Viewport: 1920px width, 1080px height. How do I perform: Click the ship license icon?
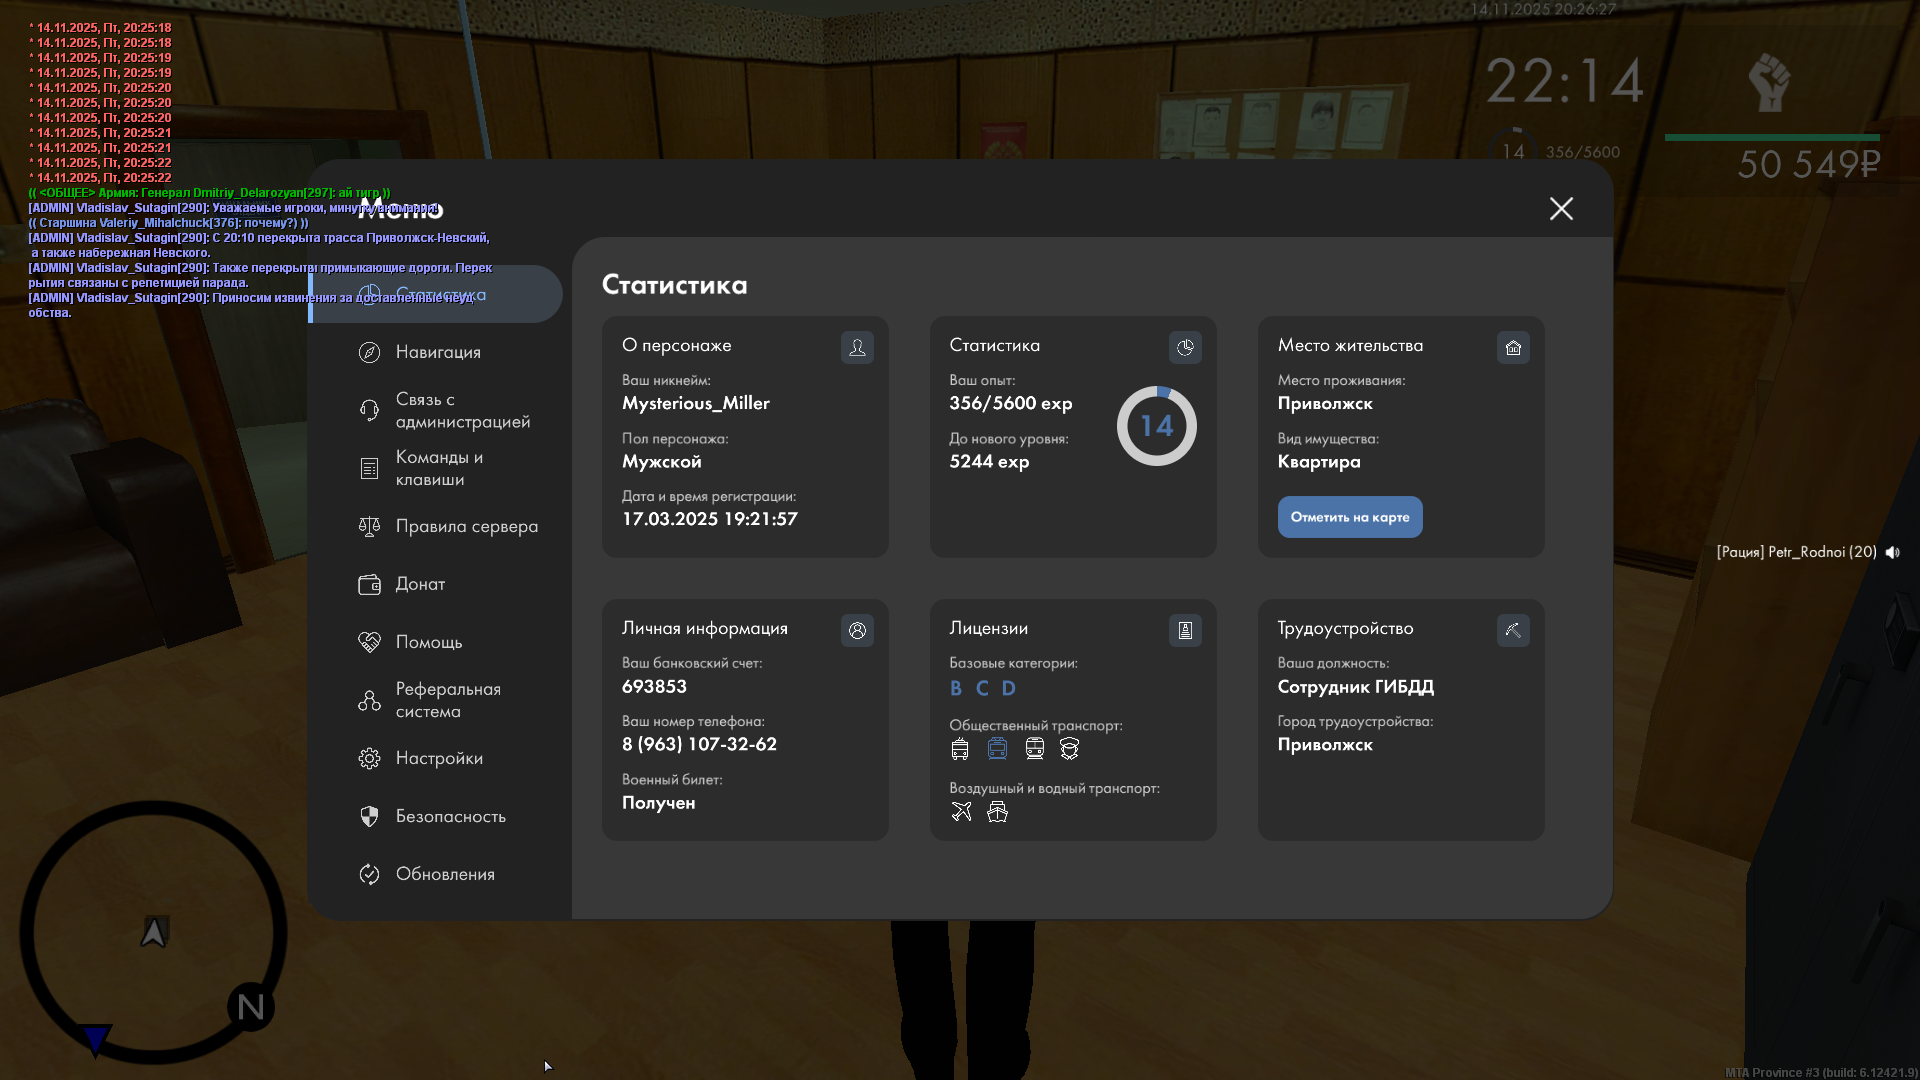(x=997, y=811)
